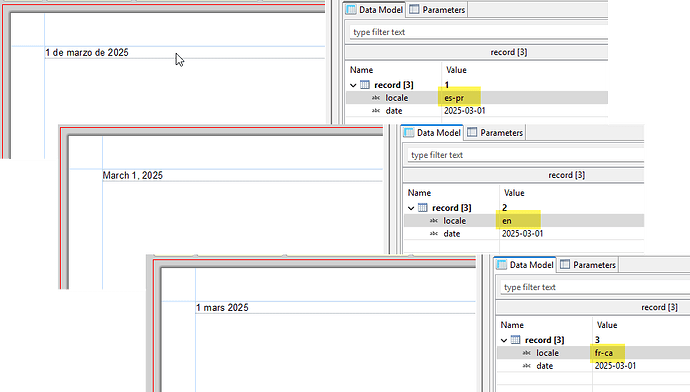This screenshot has height=392, width=690.
Task: Click the table icon beside record [3] with value 2
Action: click(422, 208)
